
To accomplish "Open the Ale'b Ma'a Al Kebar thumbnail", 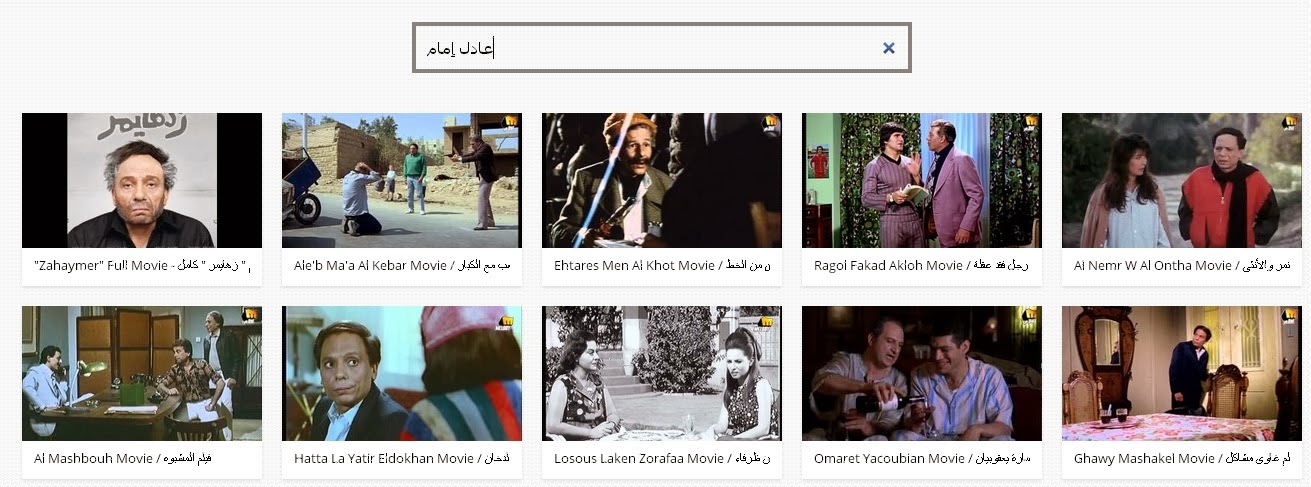I will coord(402,180).
